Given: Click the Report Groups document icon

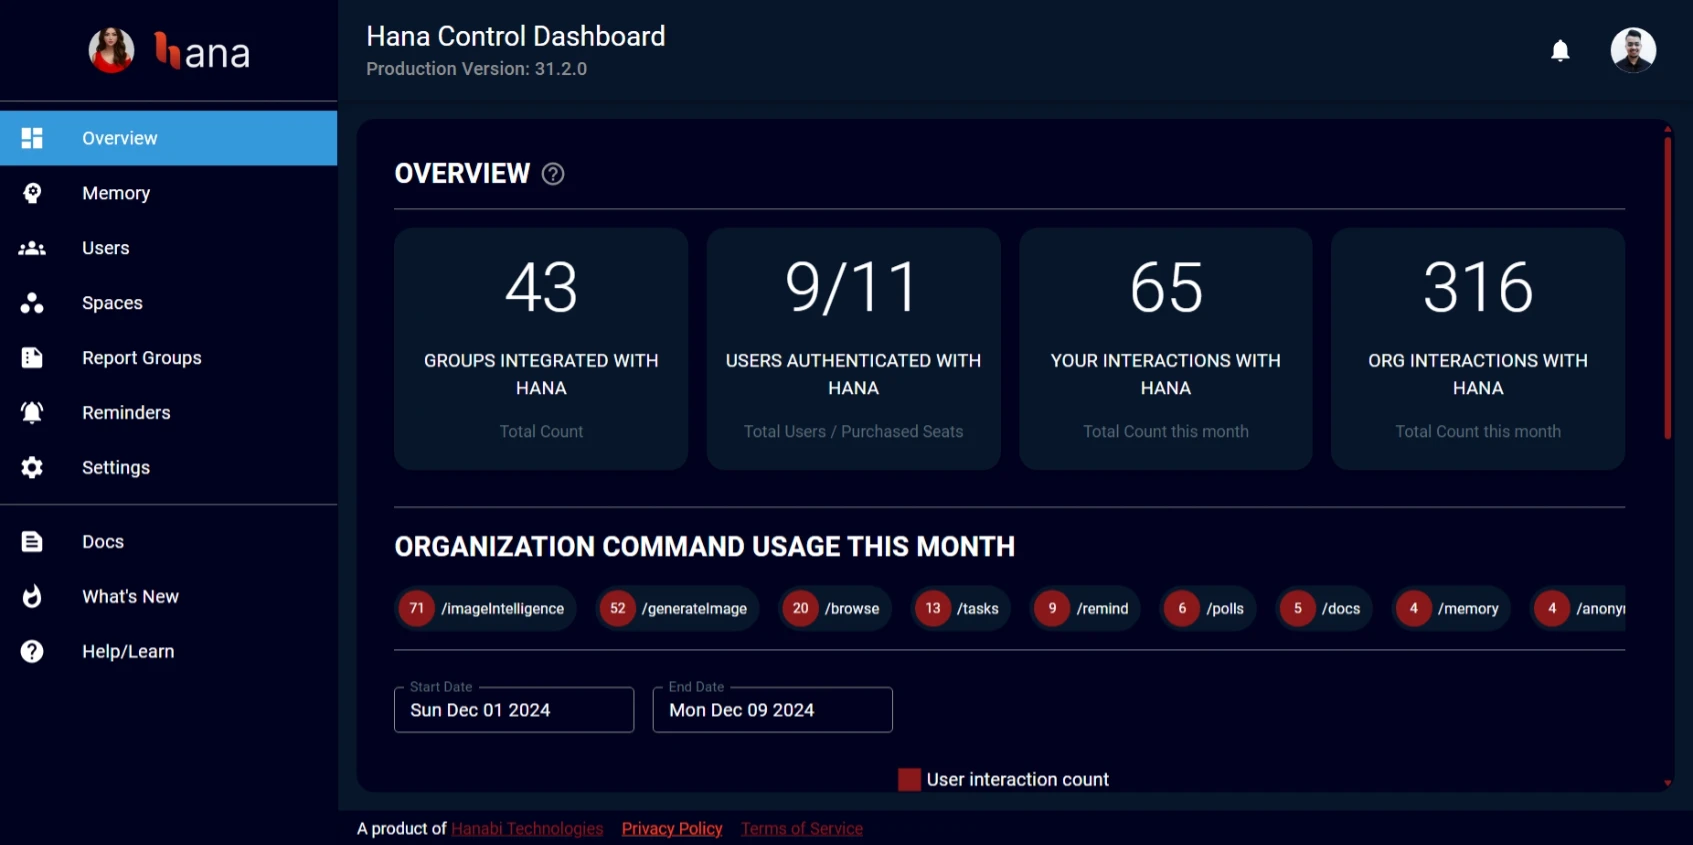Looking at the screenshot, I should pos(32,358).
